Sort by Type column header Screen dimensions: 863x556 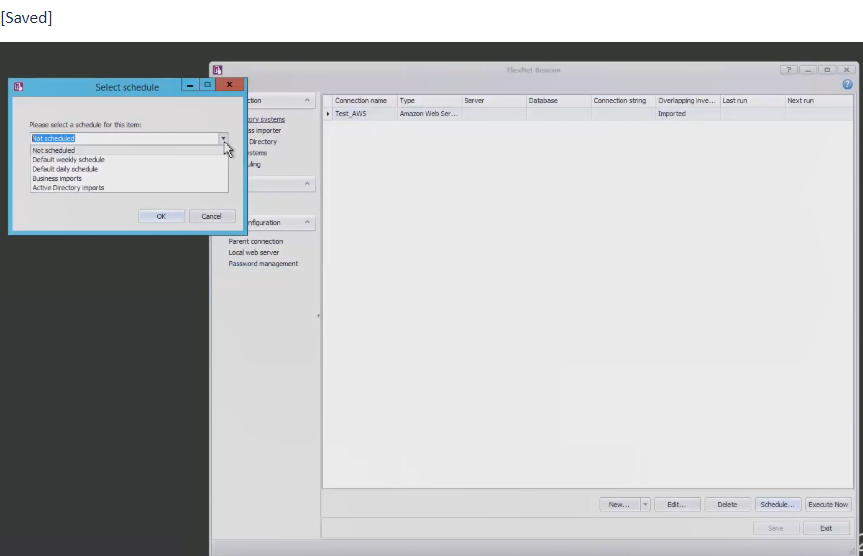click(x=429, y=101)
